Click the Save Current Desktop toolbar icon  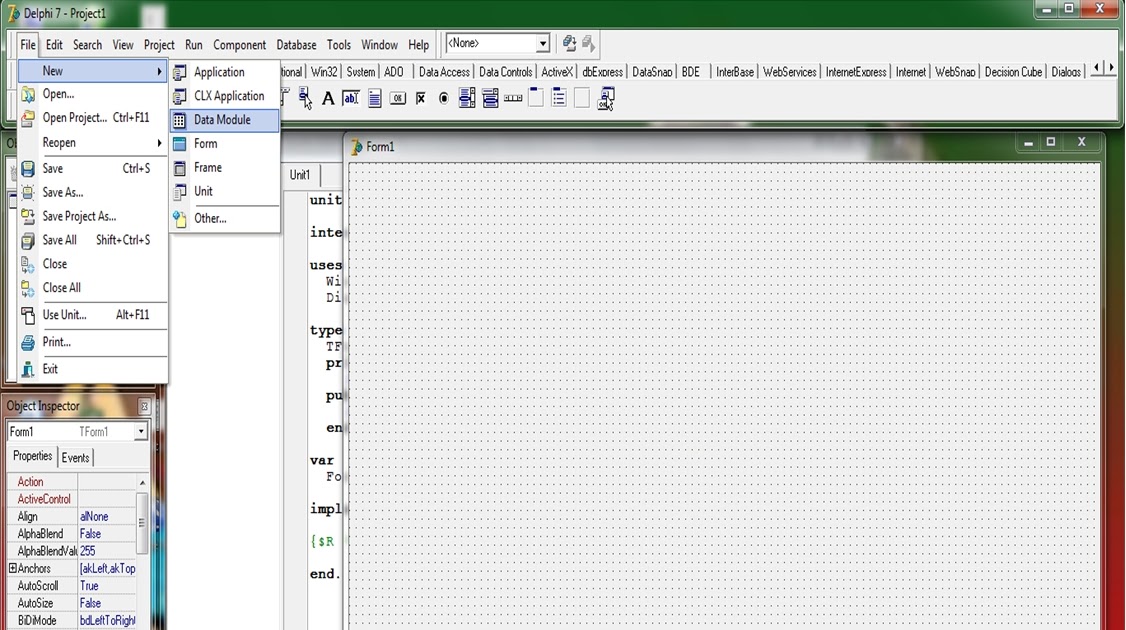tap(569, 43)
